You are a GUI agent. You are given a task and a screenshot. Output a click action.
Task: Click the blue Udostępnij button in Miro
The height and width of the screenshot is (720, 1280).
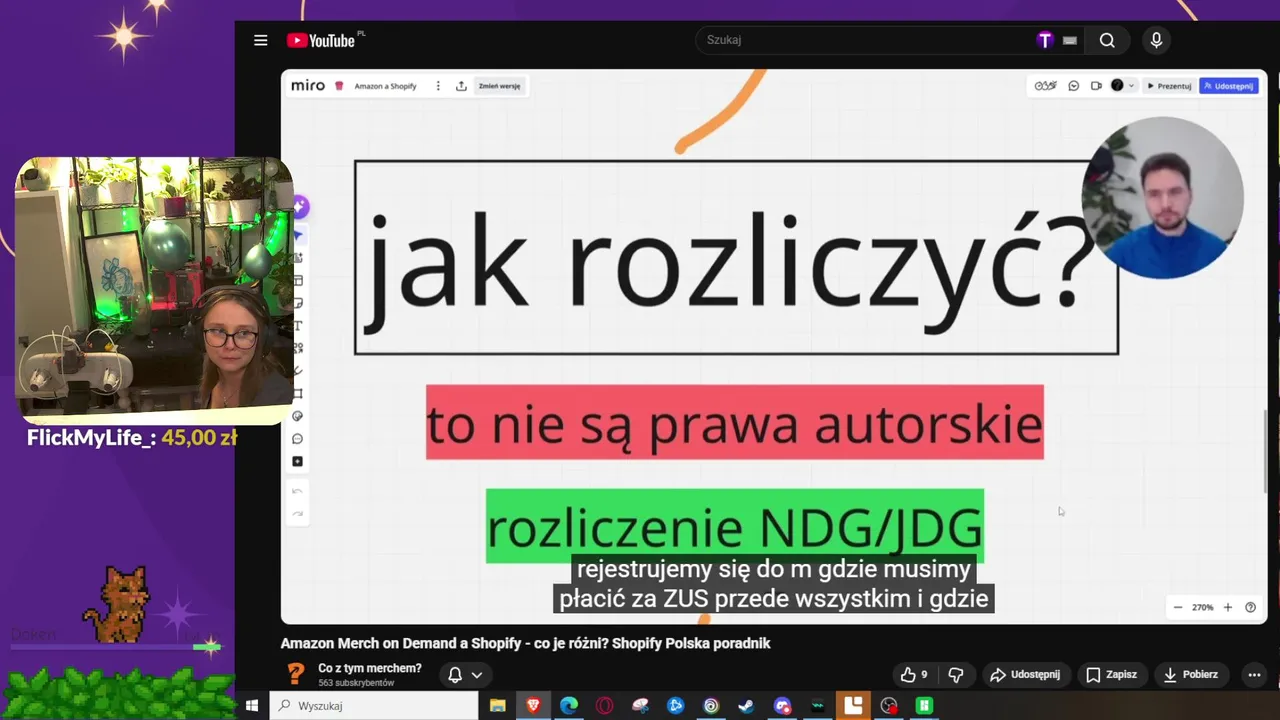1229,86
